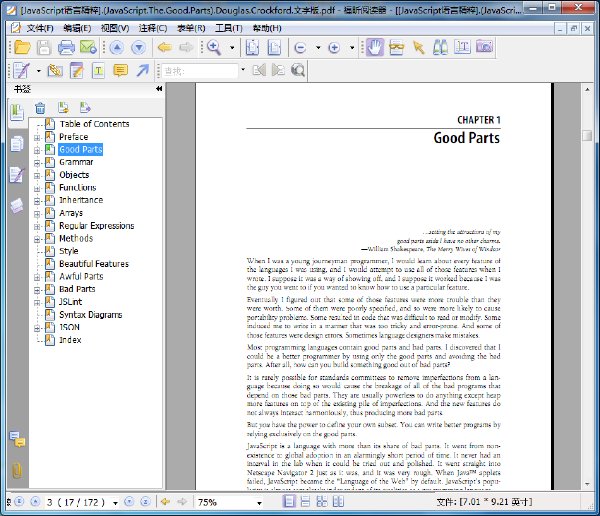600x516 pixels.
Task: Click the find text input field
Action: tap(200, 71)
